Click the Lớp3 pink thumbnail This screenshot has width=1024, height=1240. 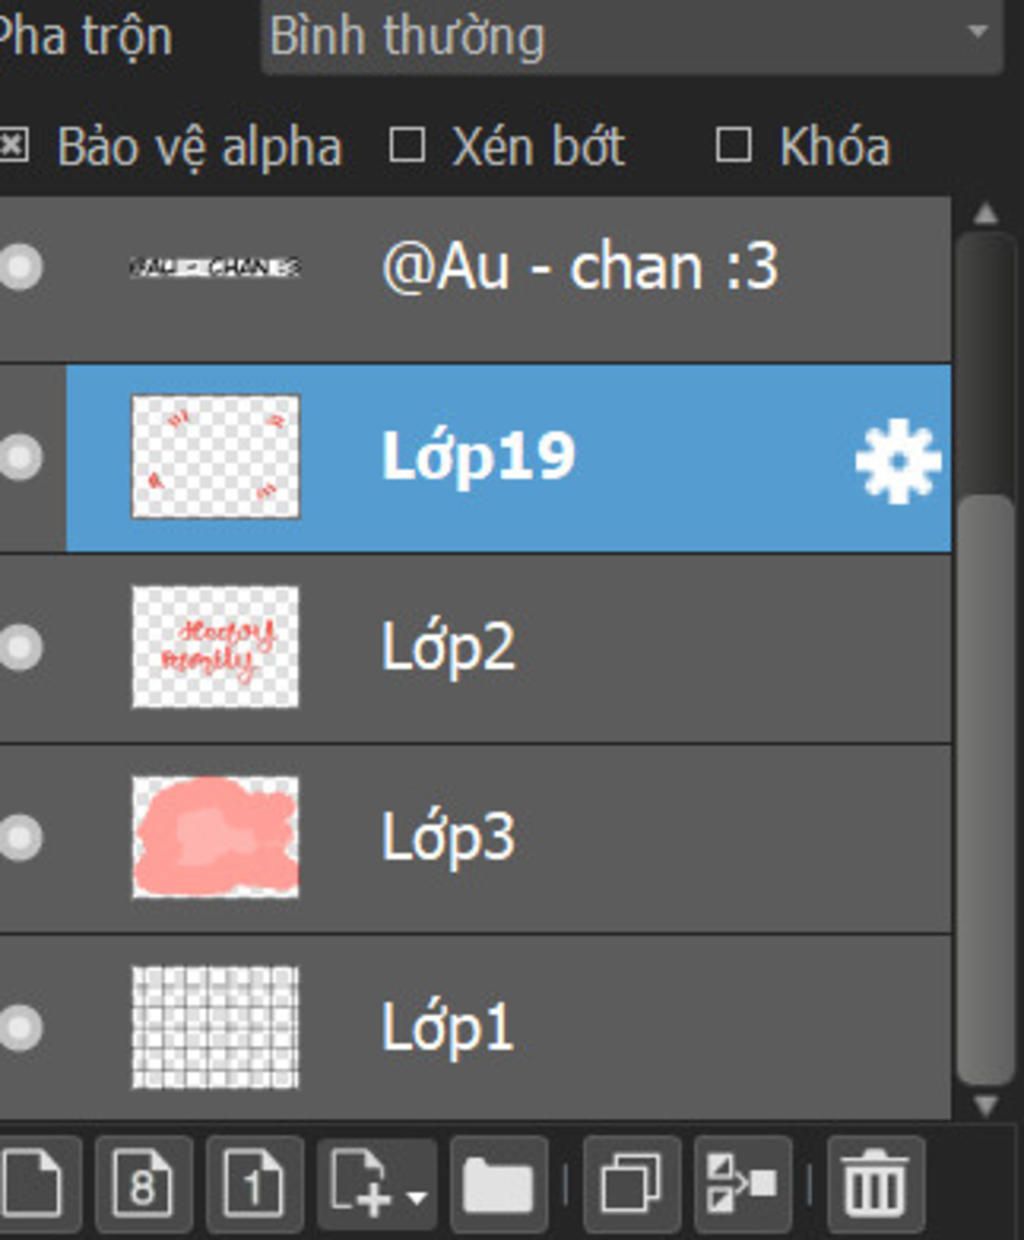tap(216, 837)
